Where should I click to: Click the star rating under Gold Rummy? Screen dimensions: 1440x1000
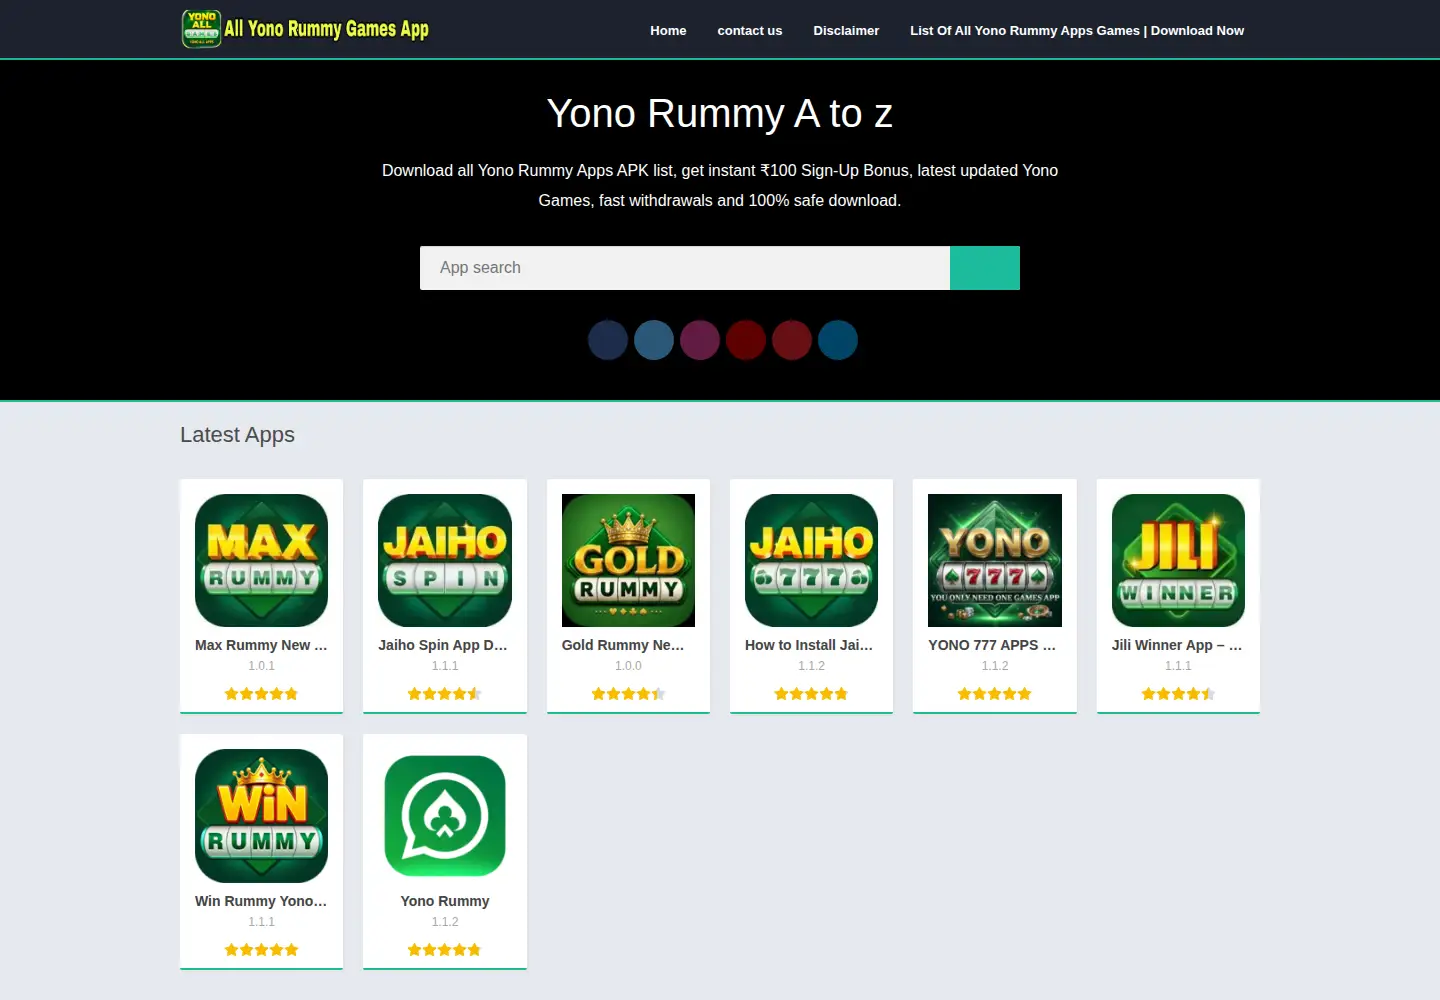coord(628,694)
